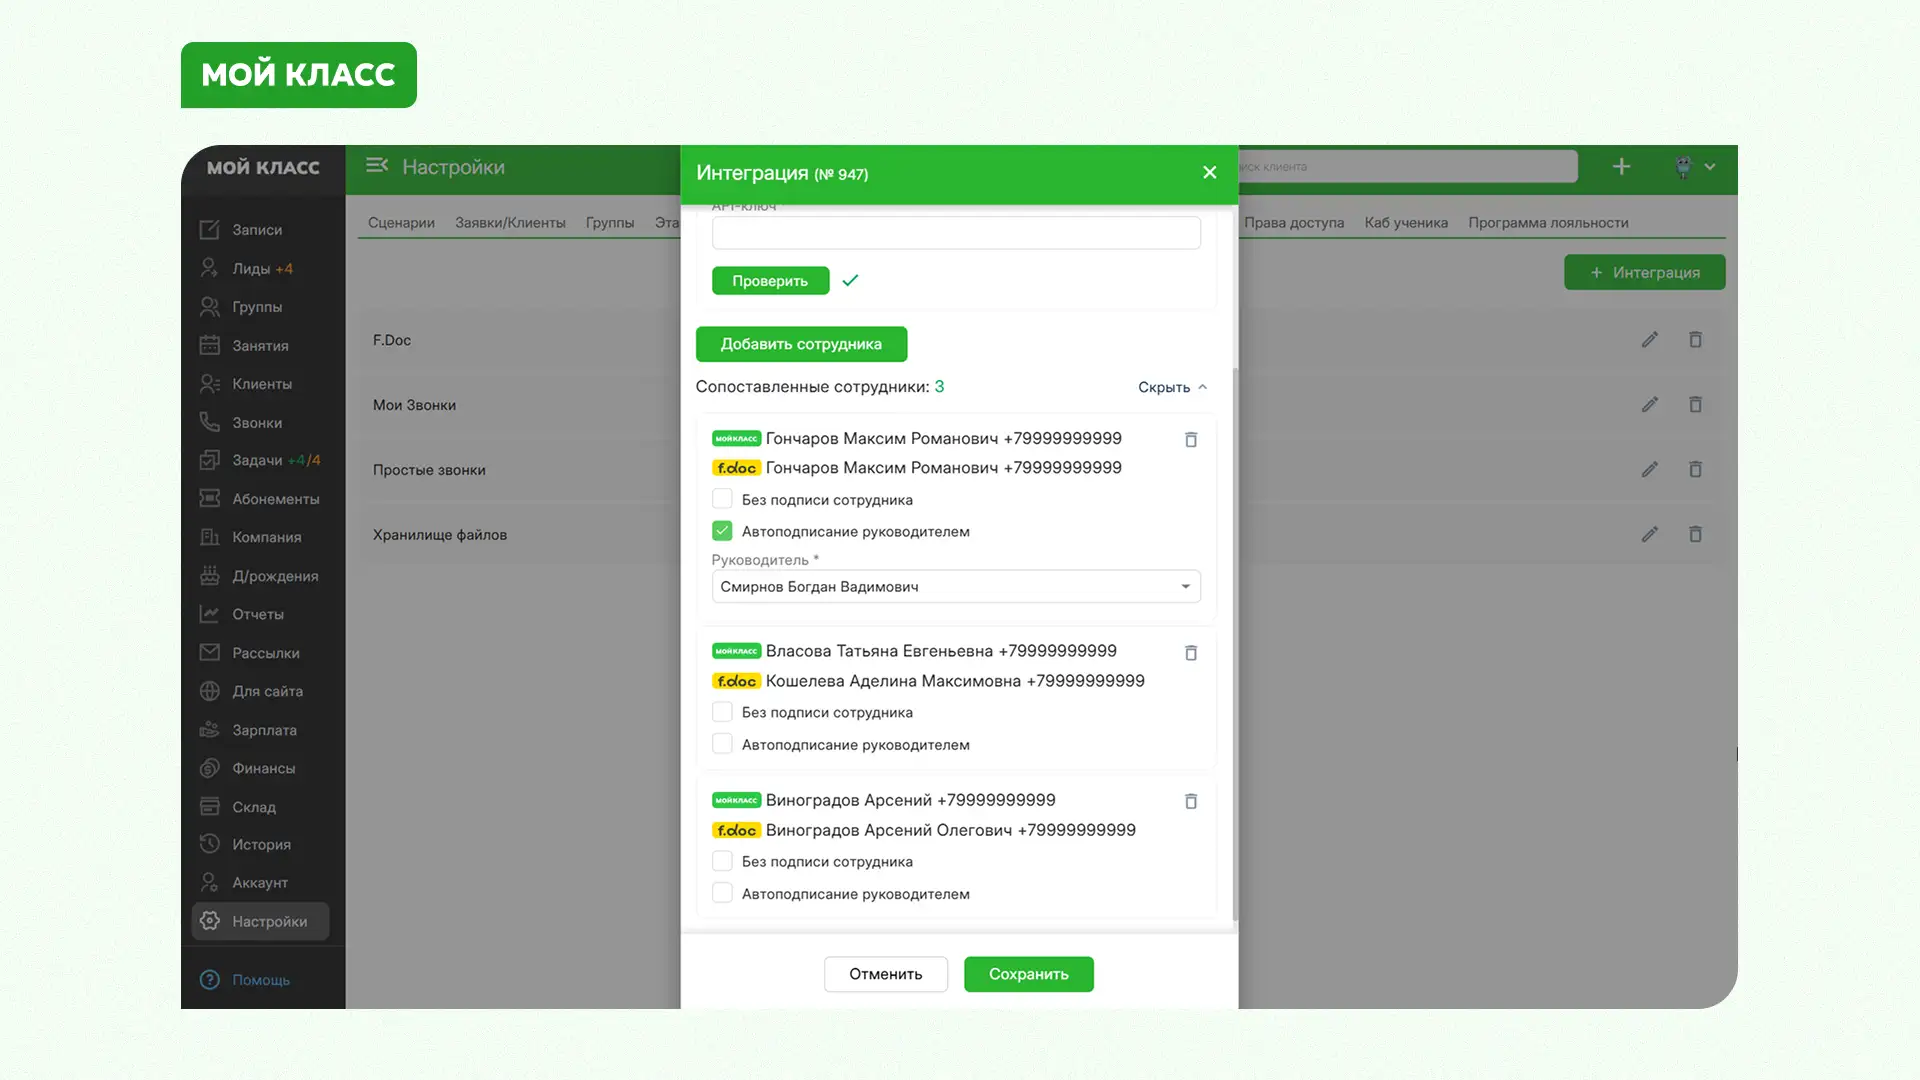Open the Задачи section in sidebar

[x=255, y=460]
